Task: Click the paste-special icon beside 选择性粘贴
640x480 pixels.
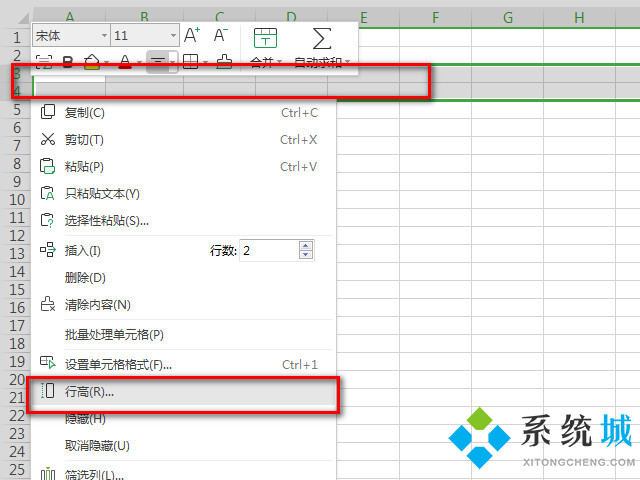Action: (x=48, y=220)
